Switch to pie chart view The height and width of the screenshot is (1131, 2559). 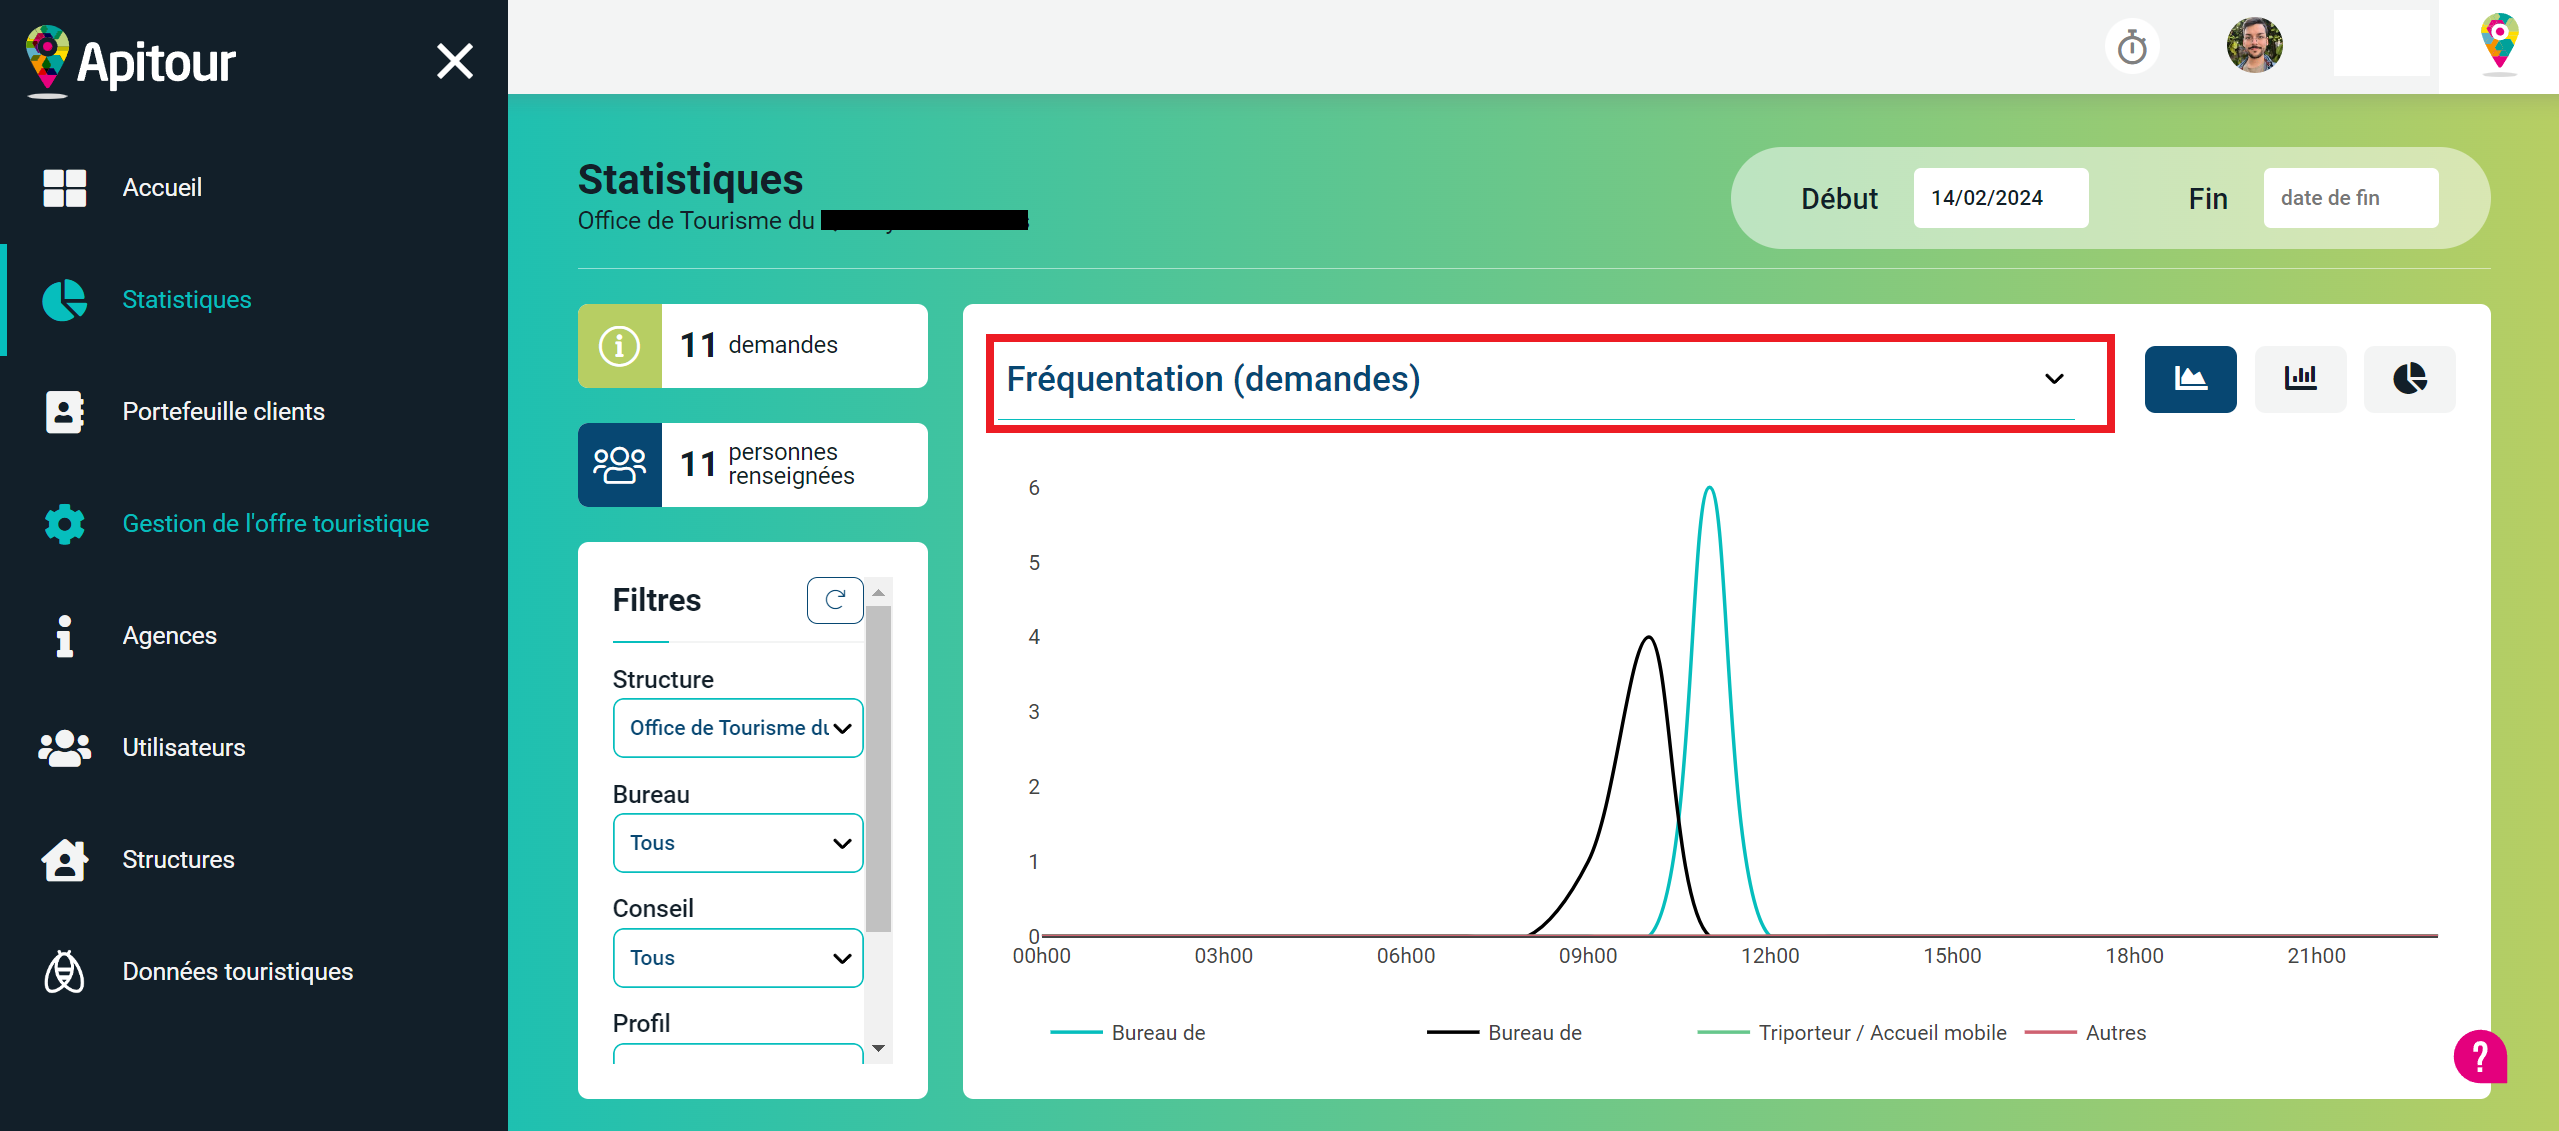coord(2409,379)
